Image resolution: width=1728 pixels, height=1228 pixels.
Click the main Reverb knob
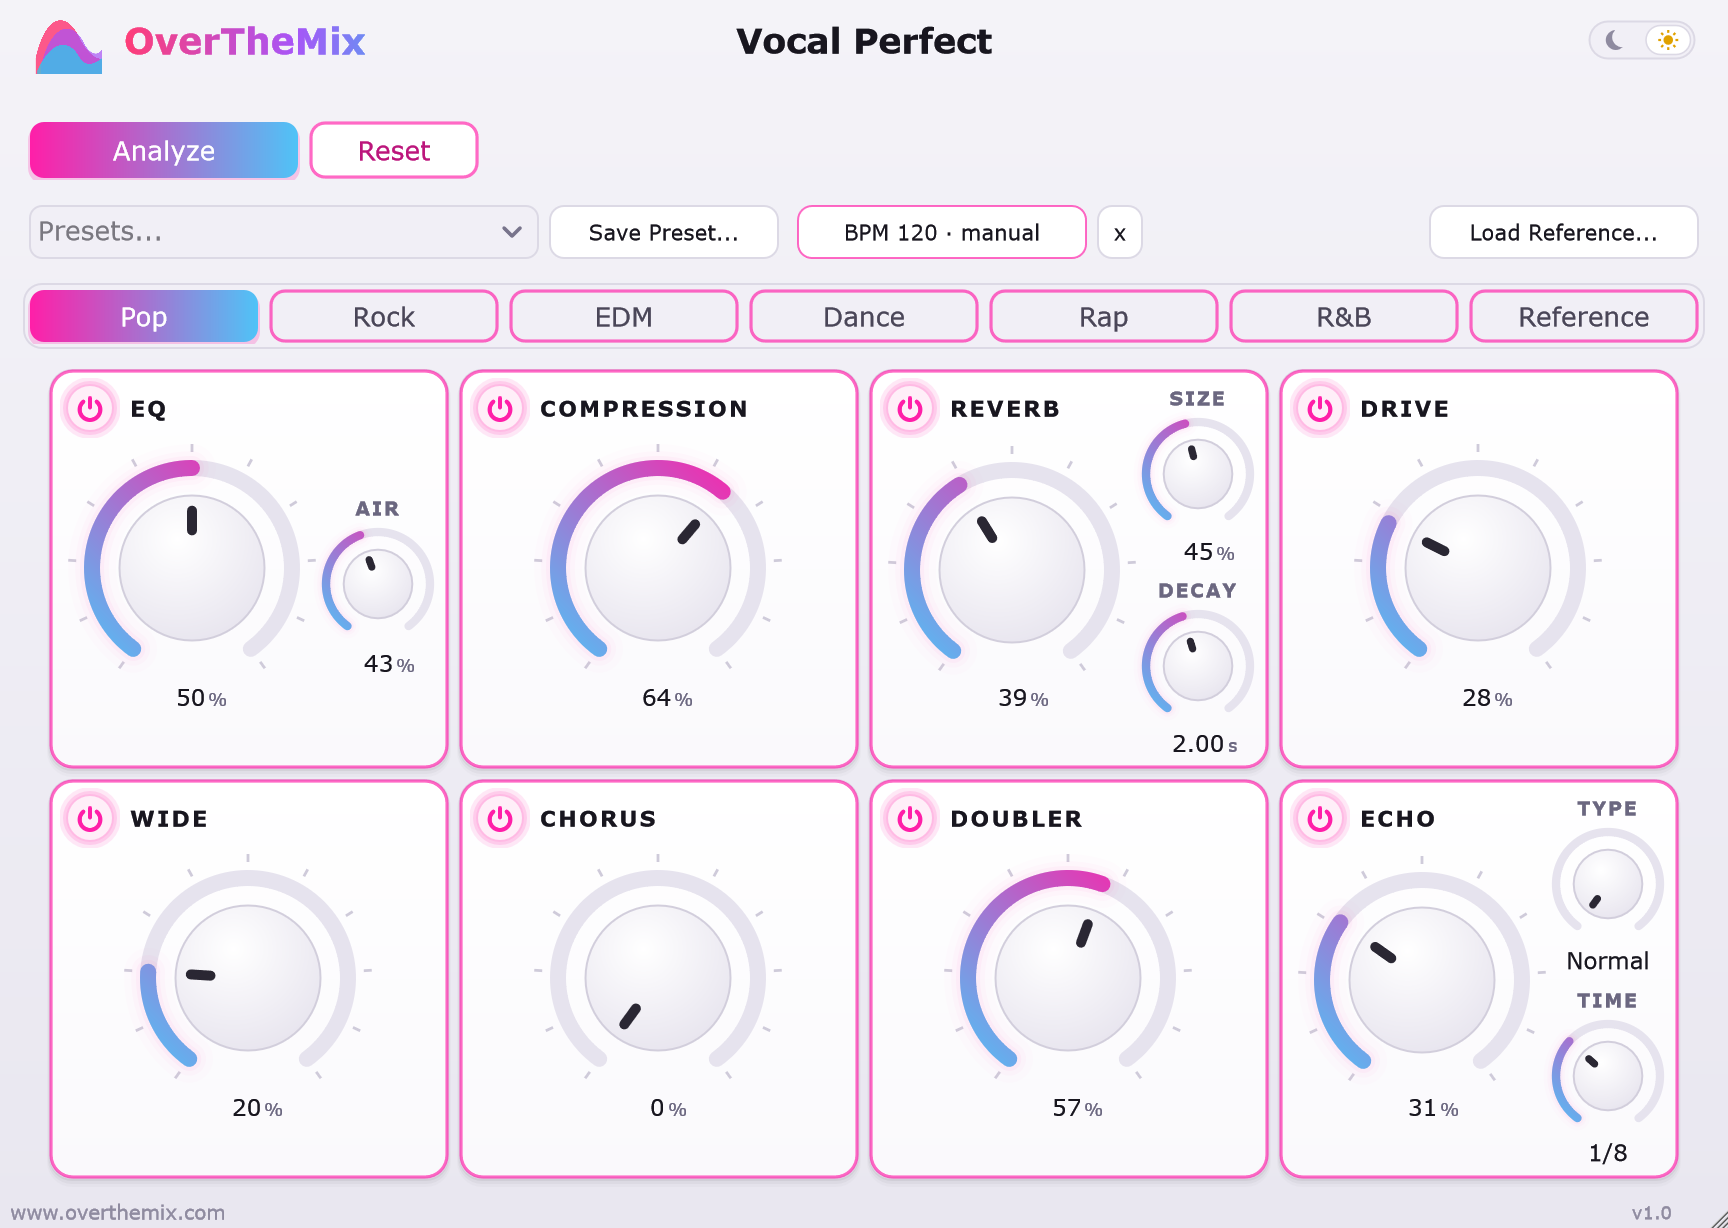[1012, 570]
